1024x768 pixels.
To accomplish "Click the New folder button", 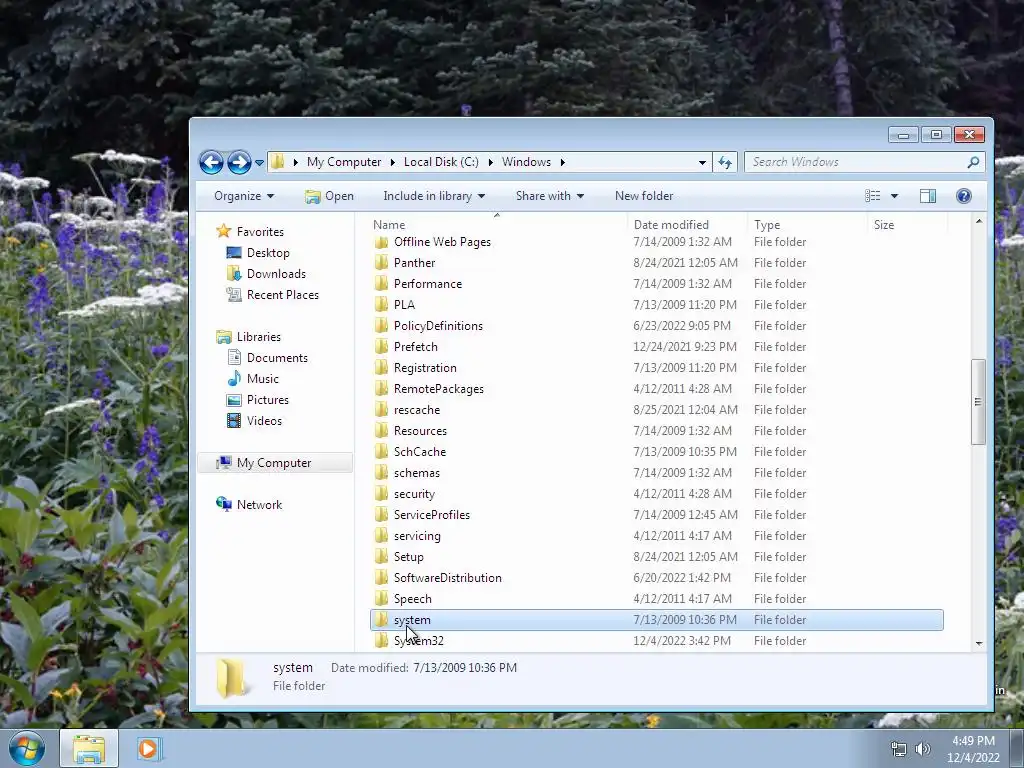I will click(644, 196).
